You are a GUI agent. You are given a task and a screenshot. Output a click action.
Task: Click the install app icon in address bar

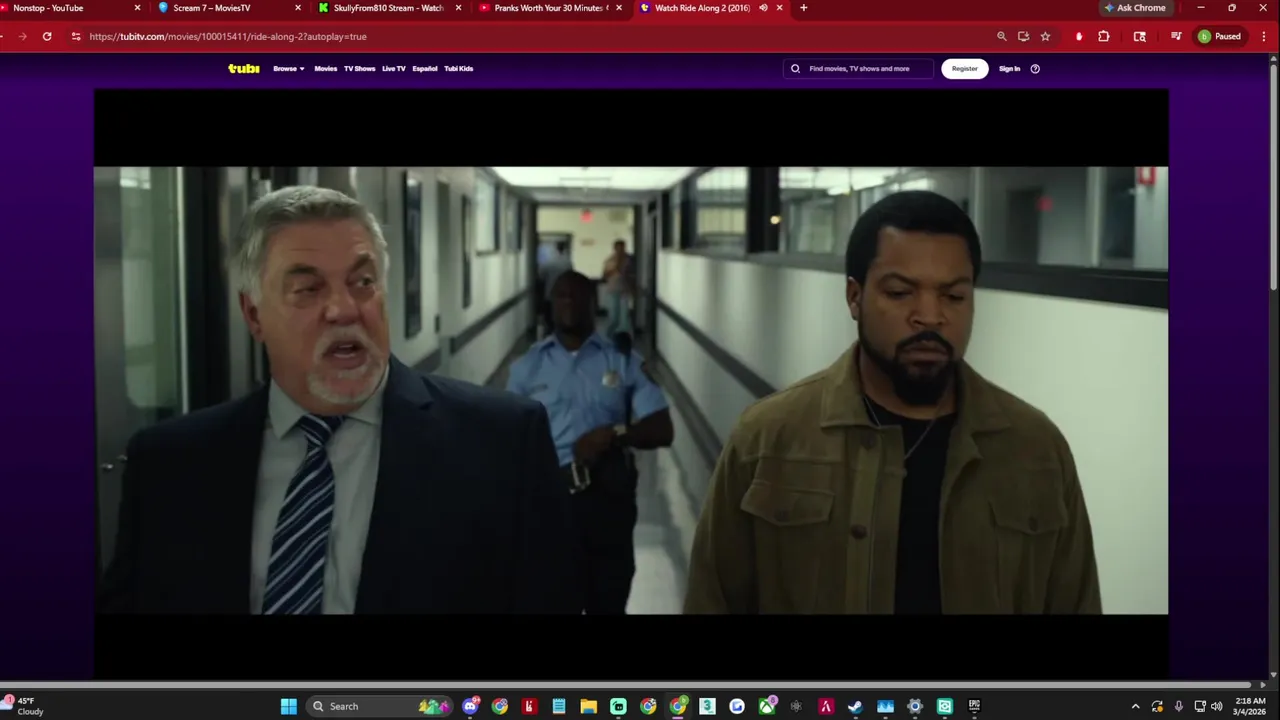click(x=1023, y=36)
